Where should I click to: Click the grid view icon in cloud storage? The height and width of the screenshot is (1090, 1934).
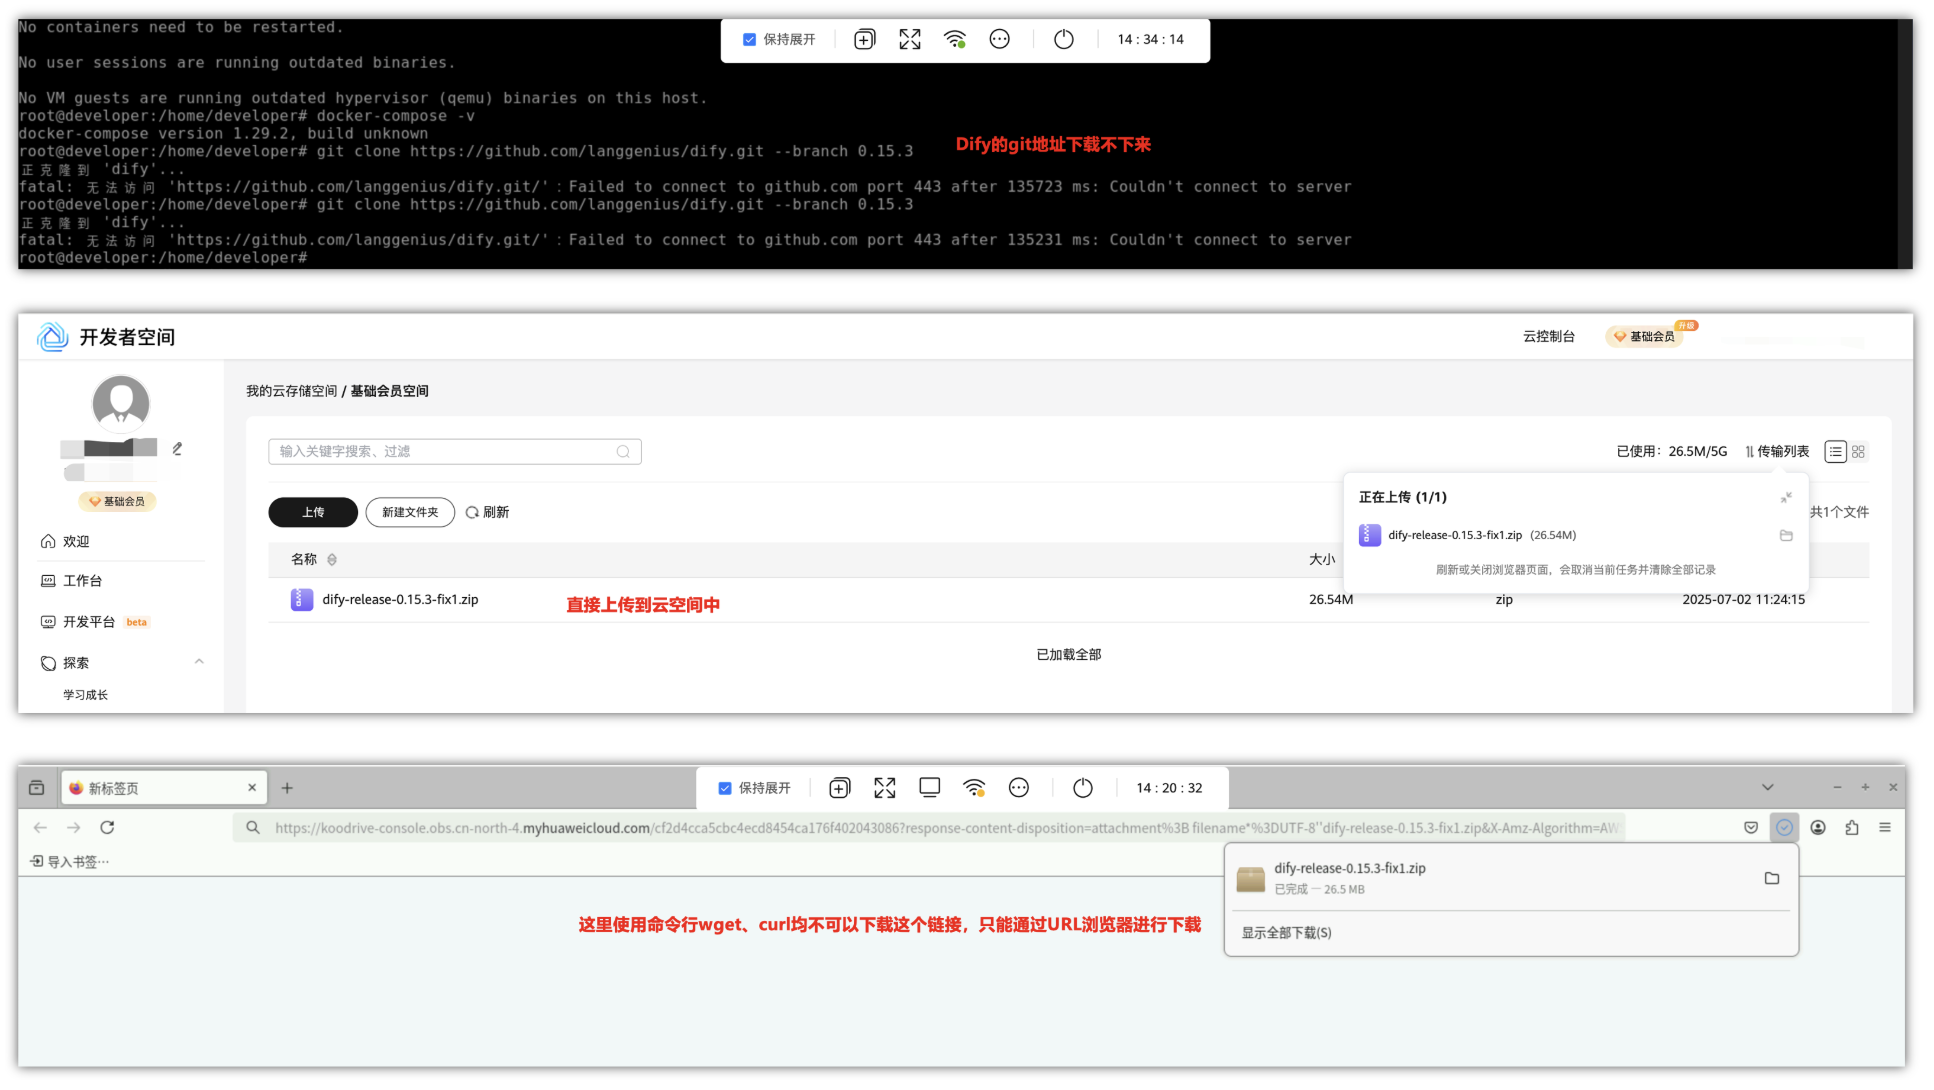tap(1858, 452)
